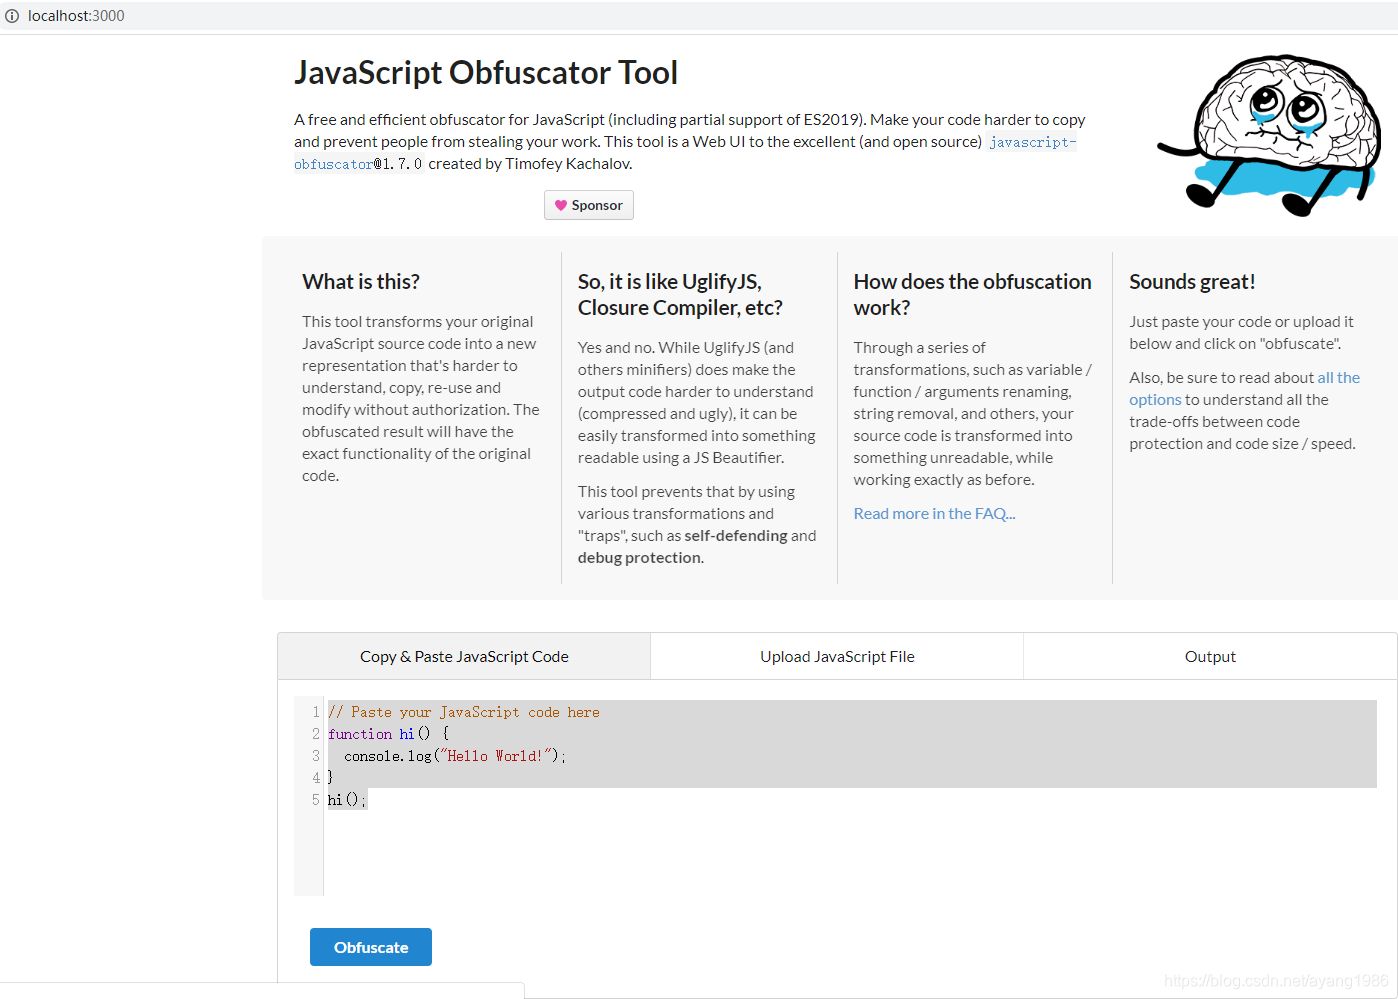The height and width of the screenshot is (999, 1398).
Task: Switch to the Upload JavaScript File tab
Action: (x=836, y=656)
